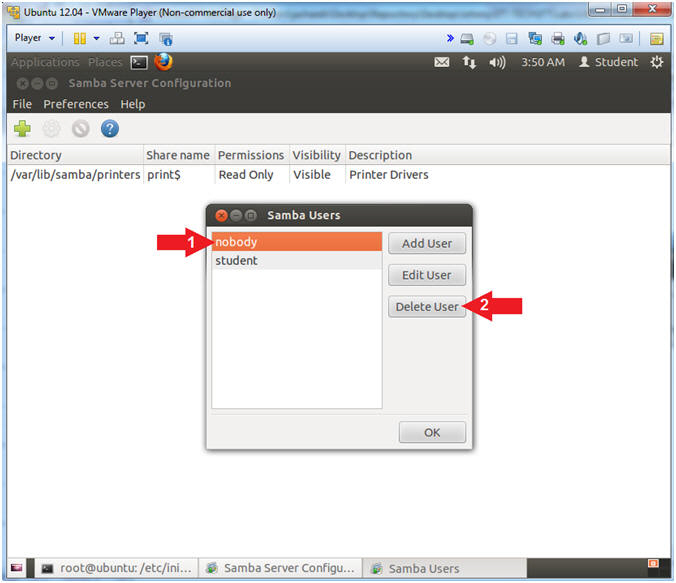Click the Printer Drivers description cell
The width and height of the screenshot is (676, 583).
click(x=389, y=175)
